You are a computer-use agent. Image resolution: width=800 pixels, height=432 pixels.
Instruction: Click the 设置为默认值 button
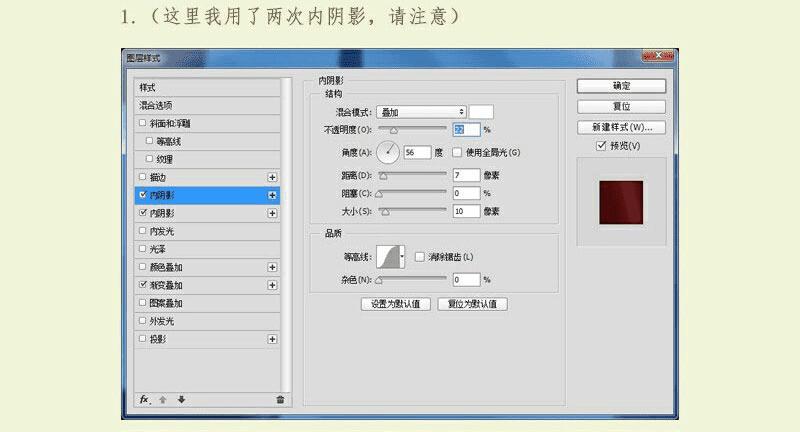point(395,304)
